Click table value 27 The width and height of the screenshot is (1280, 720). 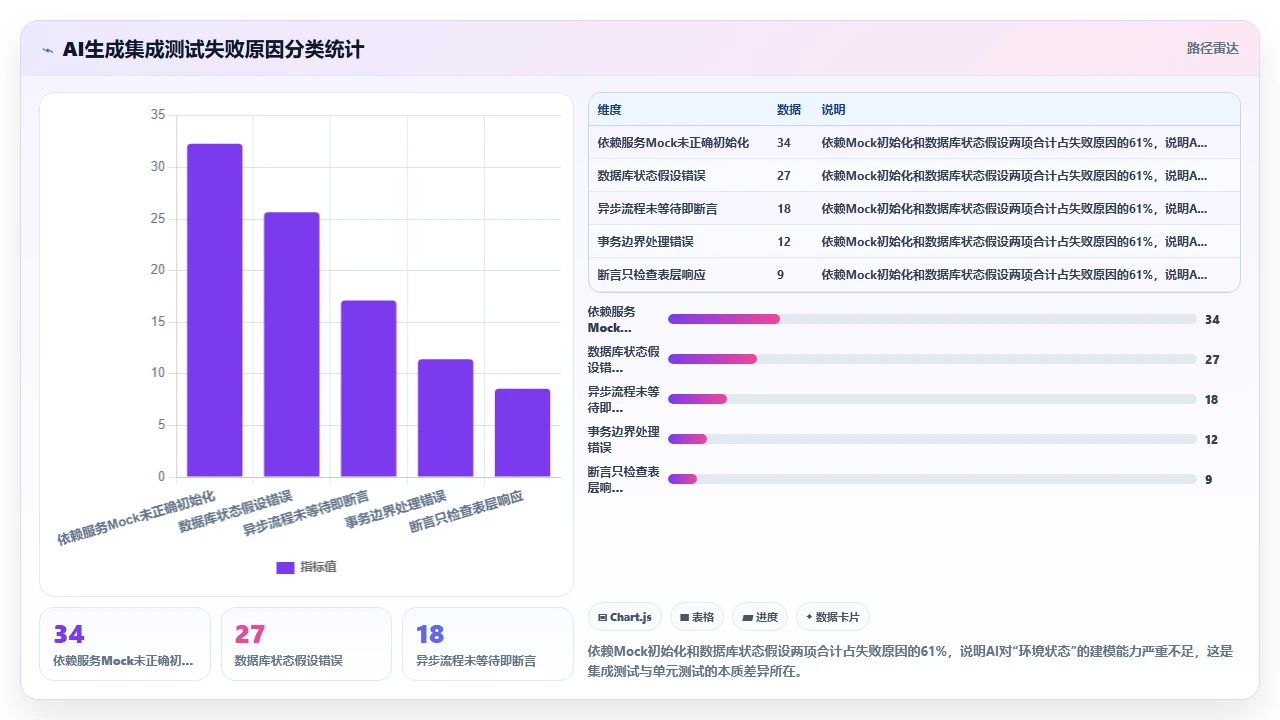click(784, 176)
